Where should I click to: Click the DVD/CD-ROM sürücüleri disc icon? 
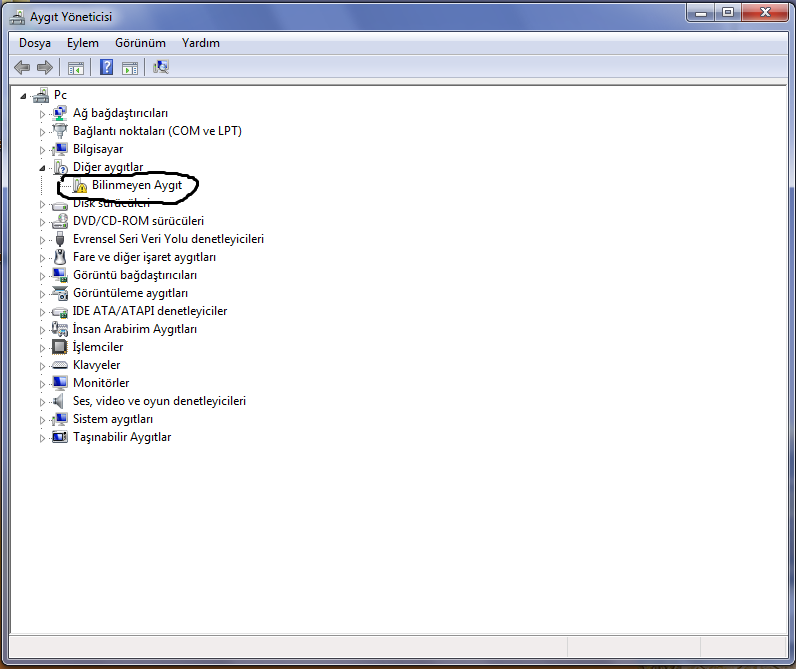[x=60, y=221]
